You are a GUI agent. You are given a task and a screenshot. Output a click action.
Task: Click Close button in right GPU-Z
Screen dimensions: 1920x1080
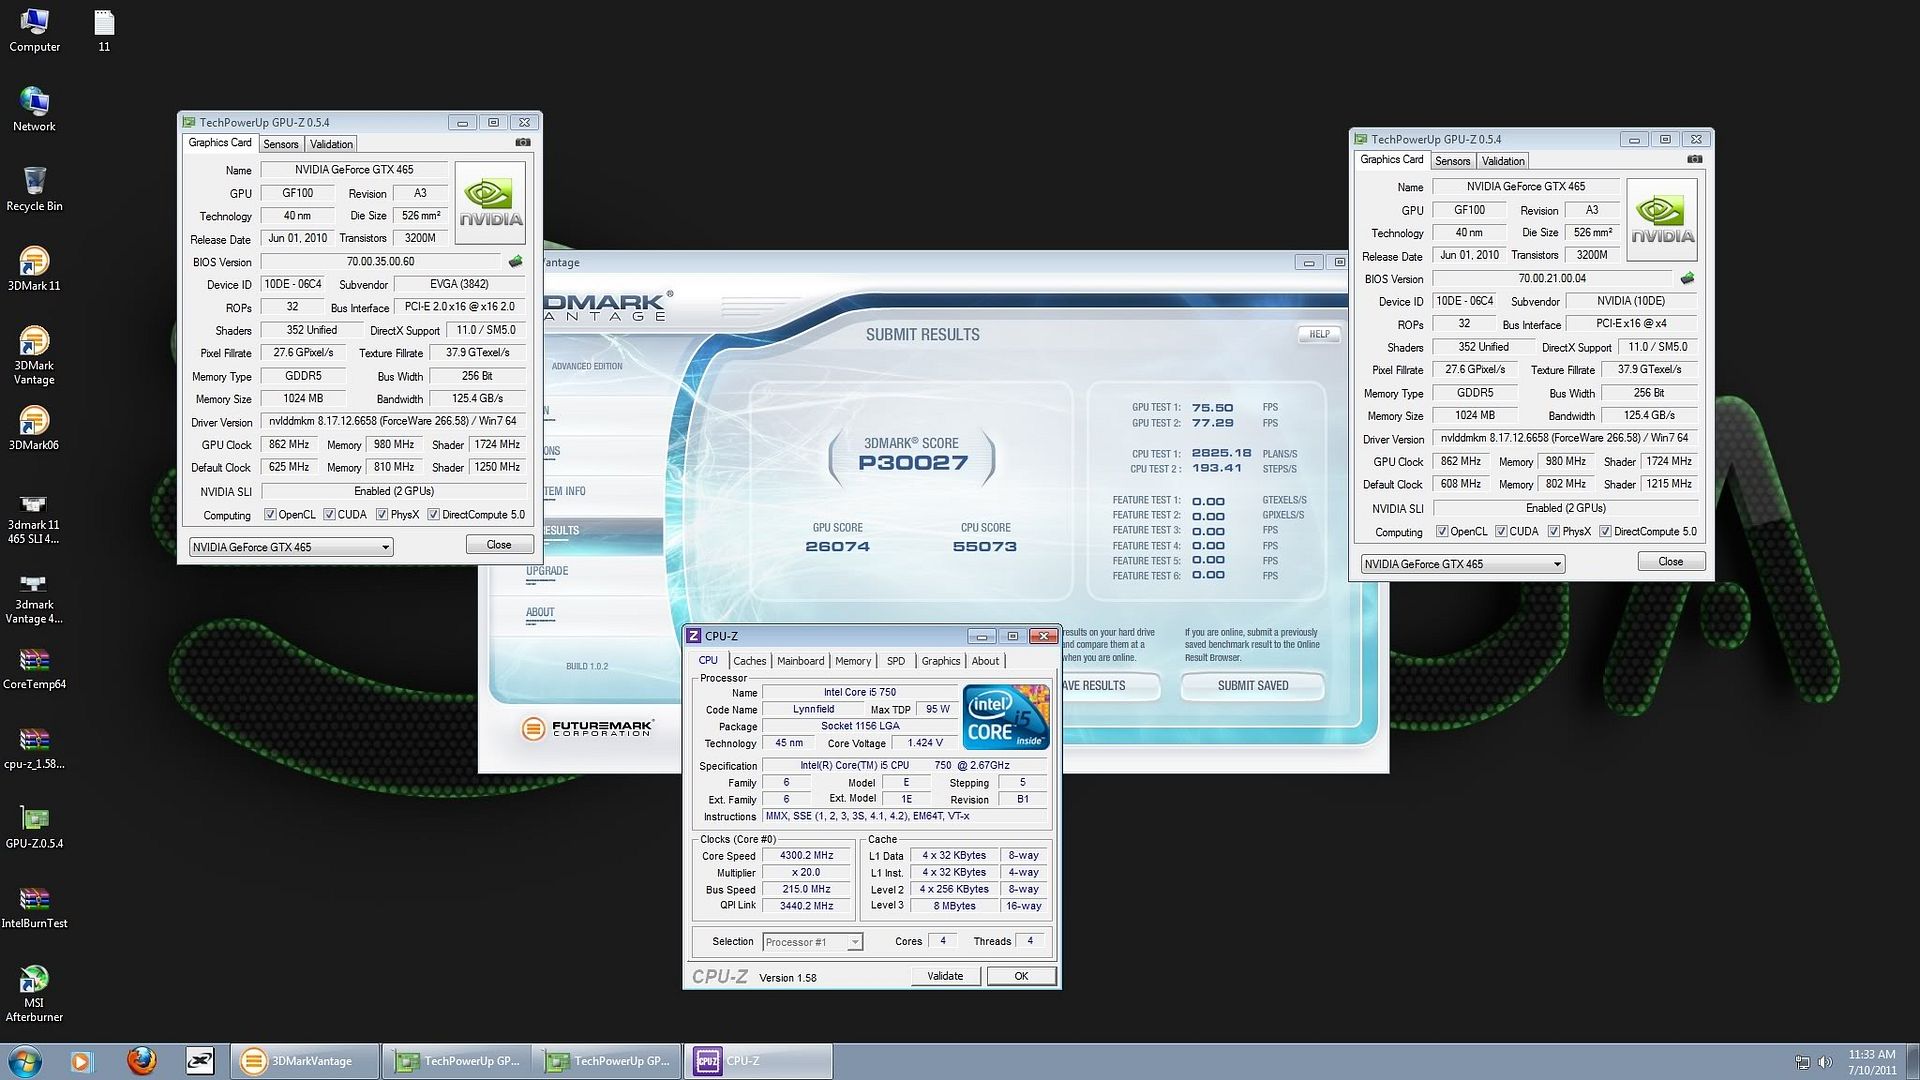pos(1671,562)
